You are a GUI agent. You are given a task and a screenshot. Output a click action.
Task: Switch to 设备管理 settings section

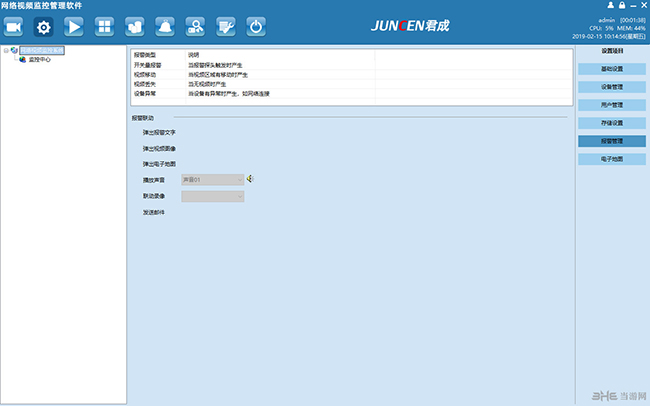coord(611,87)
